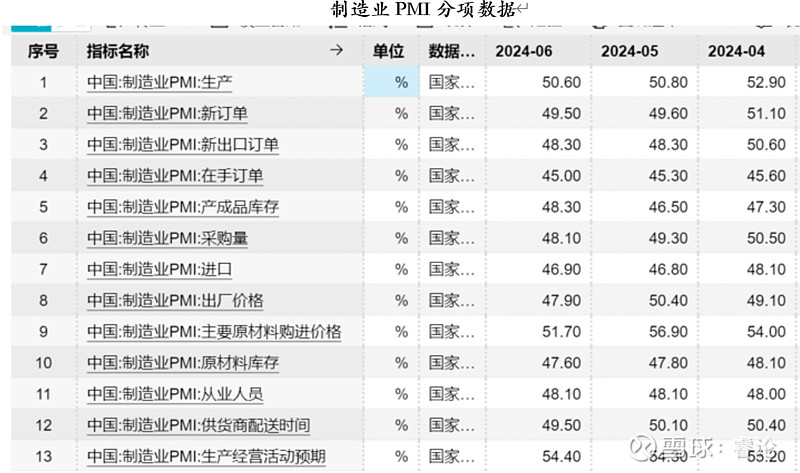Click the truncated 数据… column header
This screenshot has width=800, height=473.
450,51
